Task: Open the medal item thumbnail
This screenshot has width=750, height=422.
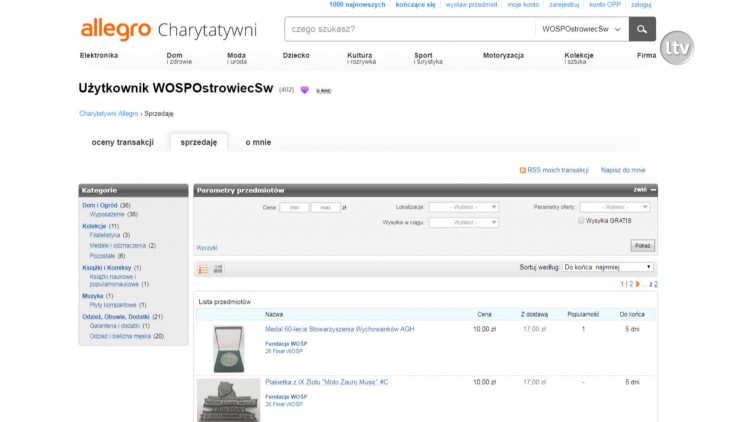Action: click(x=229, y=349)
